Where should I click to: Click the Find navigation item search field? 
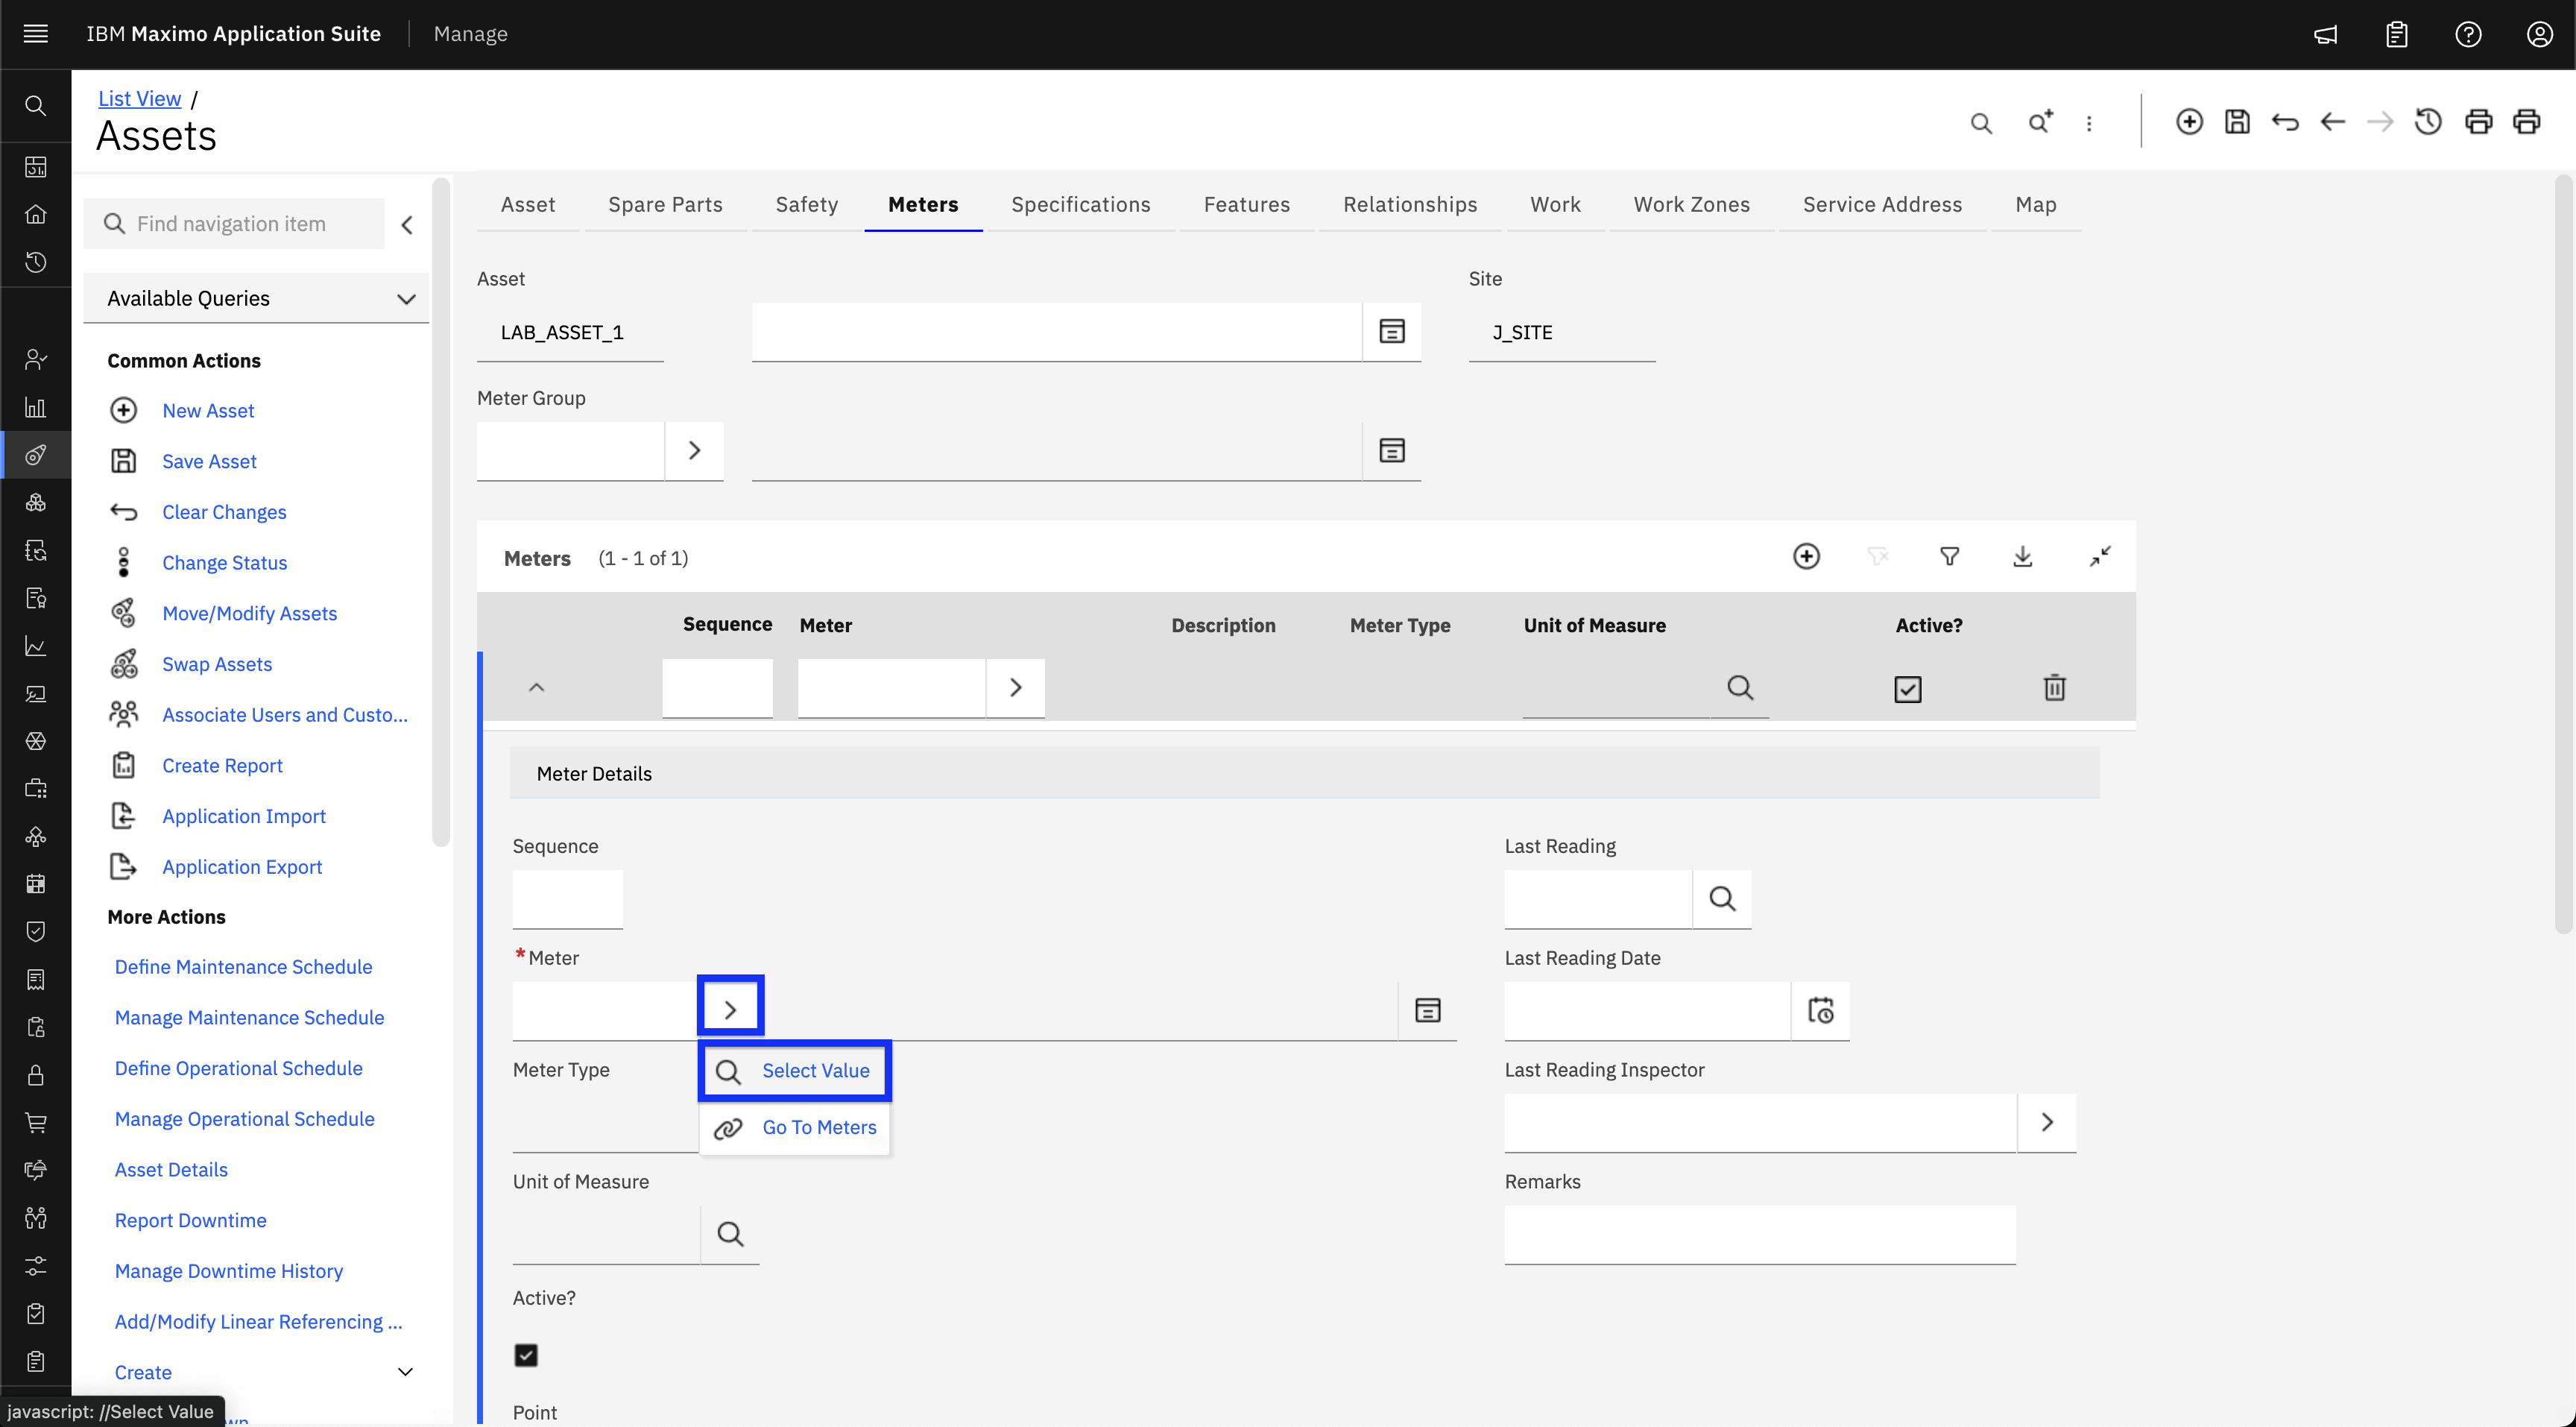click(234, 224)
